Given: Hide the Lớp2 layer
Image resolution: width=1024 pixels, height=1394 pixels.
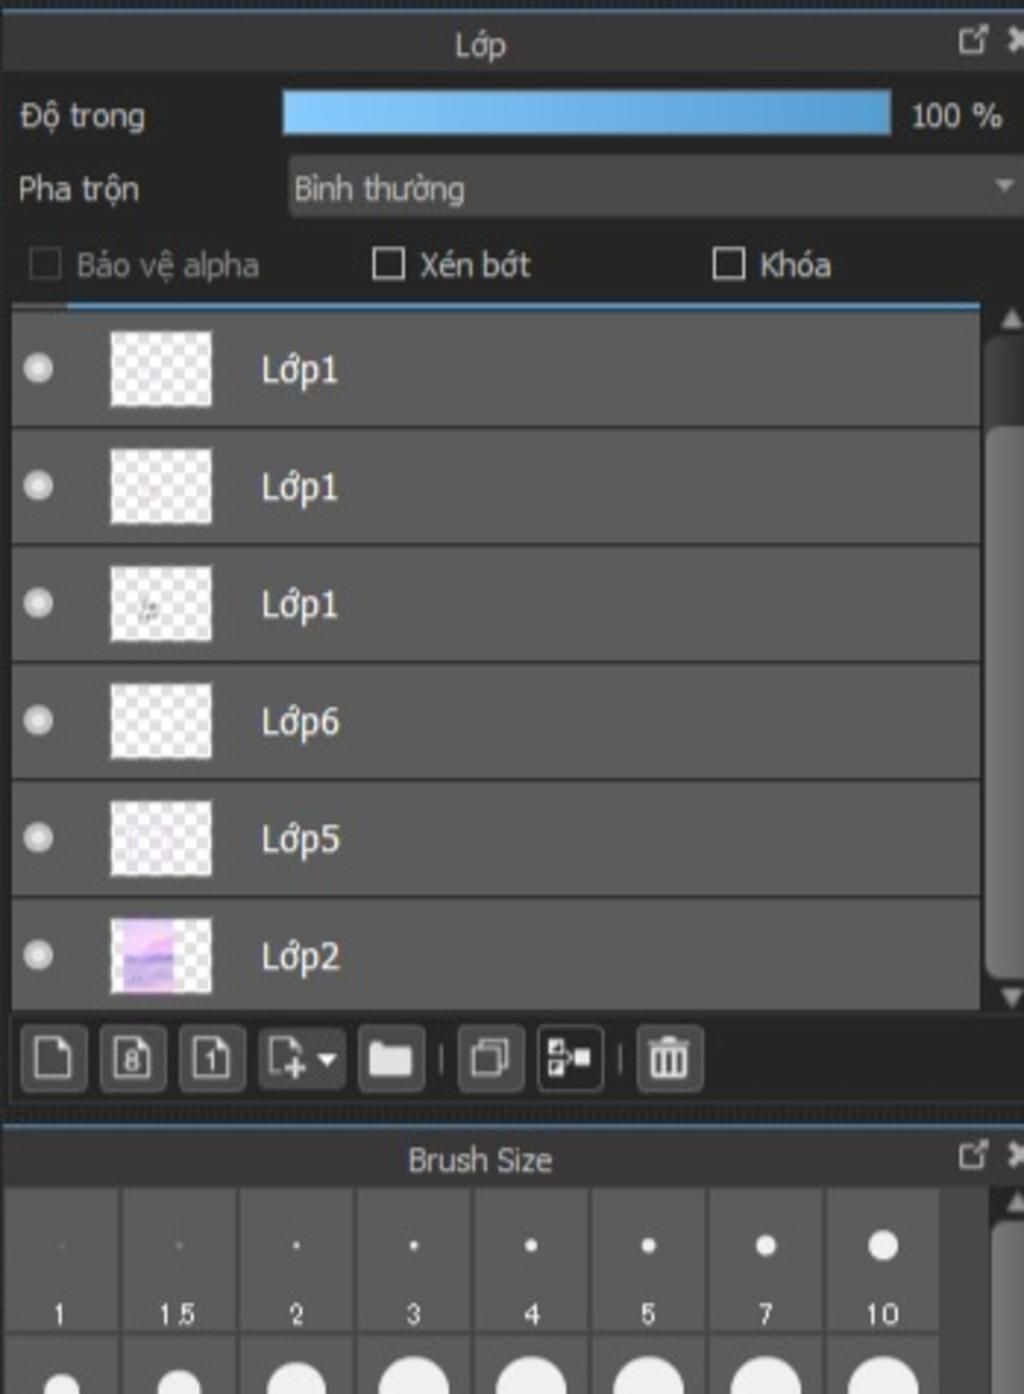Looking at the screenshot, I should 38,955.
